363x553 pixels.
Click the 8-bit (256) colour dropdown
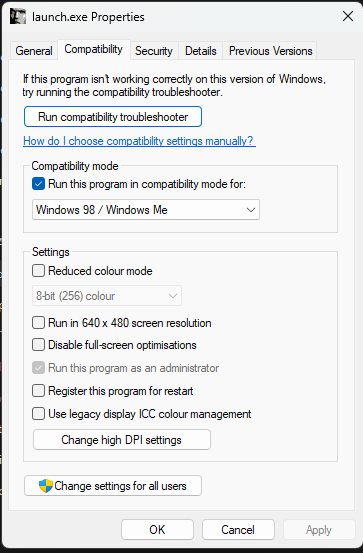pyautogui.click(x=107, y=296)
